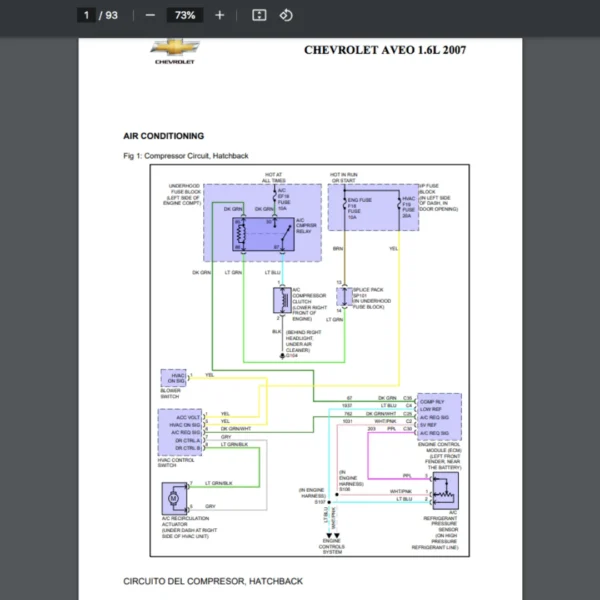The height and width of the screenshot is (600, 600).
Task: Click the A/C CMPRSR RELAY symbol
Action: coord(263,234)
